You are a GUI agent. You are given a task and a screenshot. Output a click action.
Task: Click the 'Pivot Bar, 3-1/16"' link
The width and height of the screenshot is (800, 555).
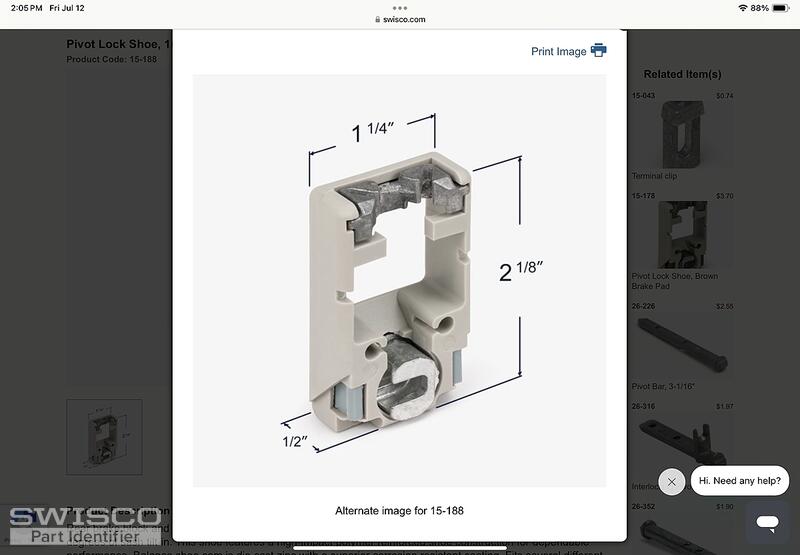coord(663,387)
